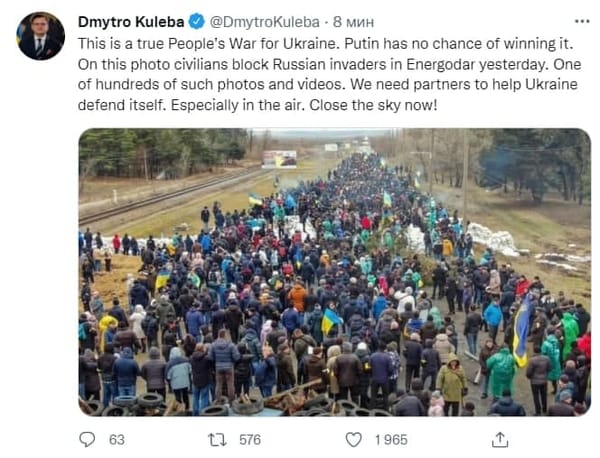Click the 1 965 likes count
Viewport: 600px width, 458px height.
click(x=391, y=440)
